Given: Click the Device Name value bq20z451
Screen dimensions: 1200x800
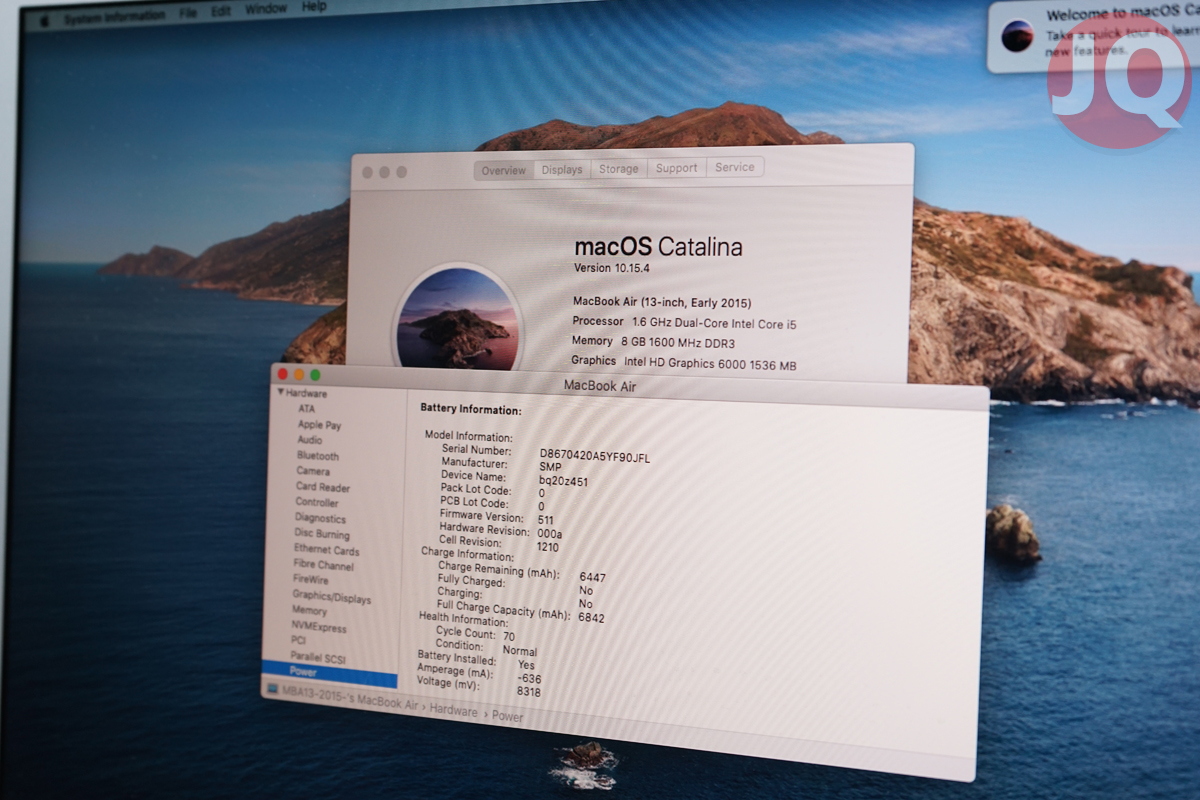Looking at the screenshot, I should (563, 482).
